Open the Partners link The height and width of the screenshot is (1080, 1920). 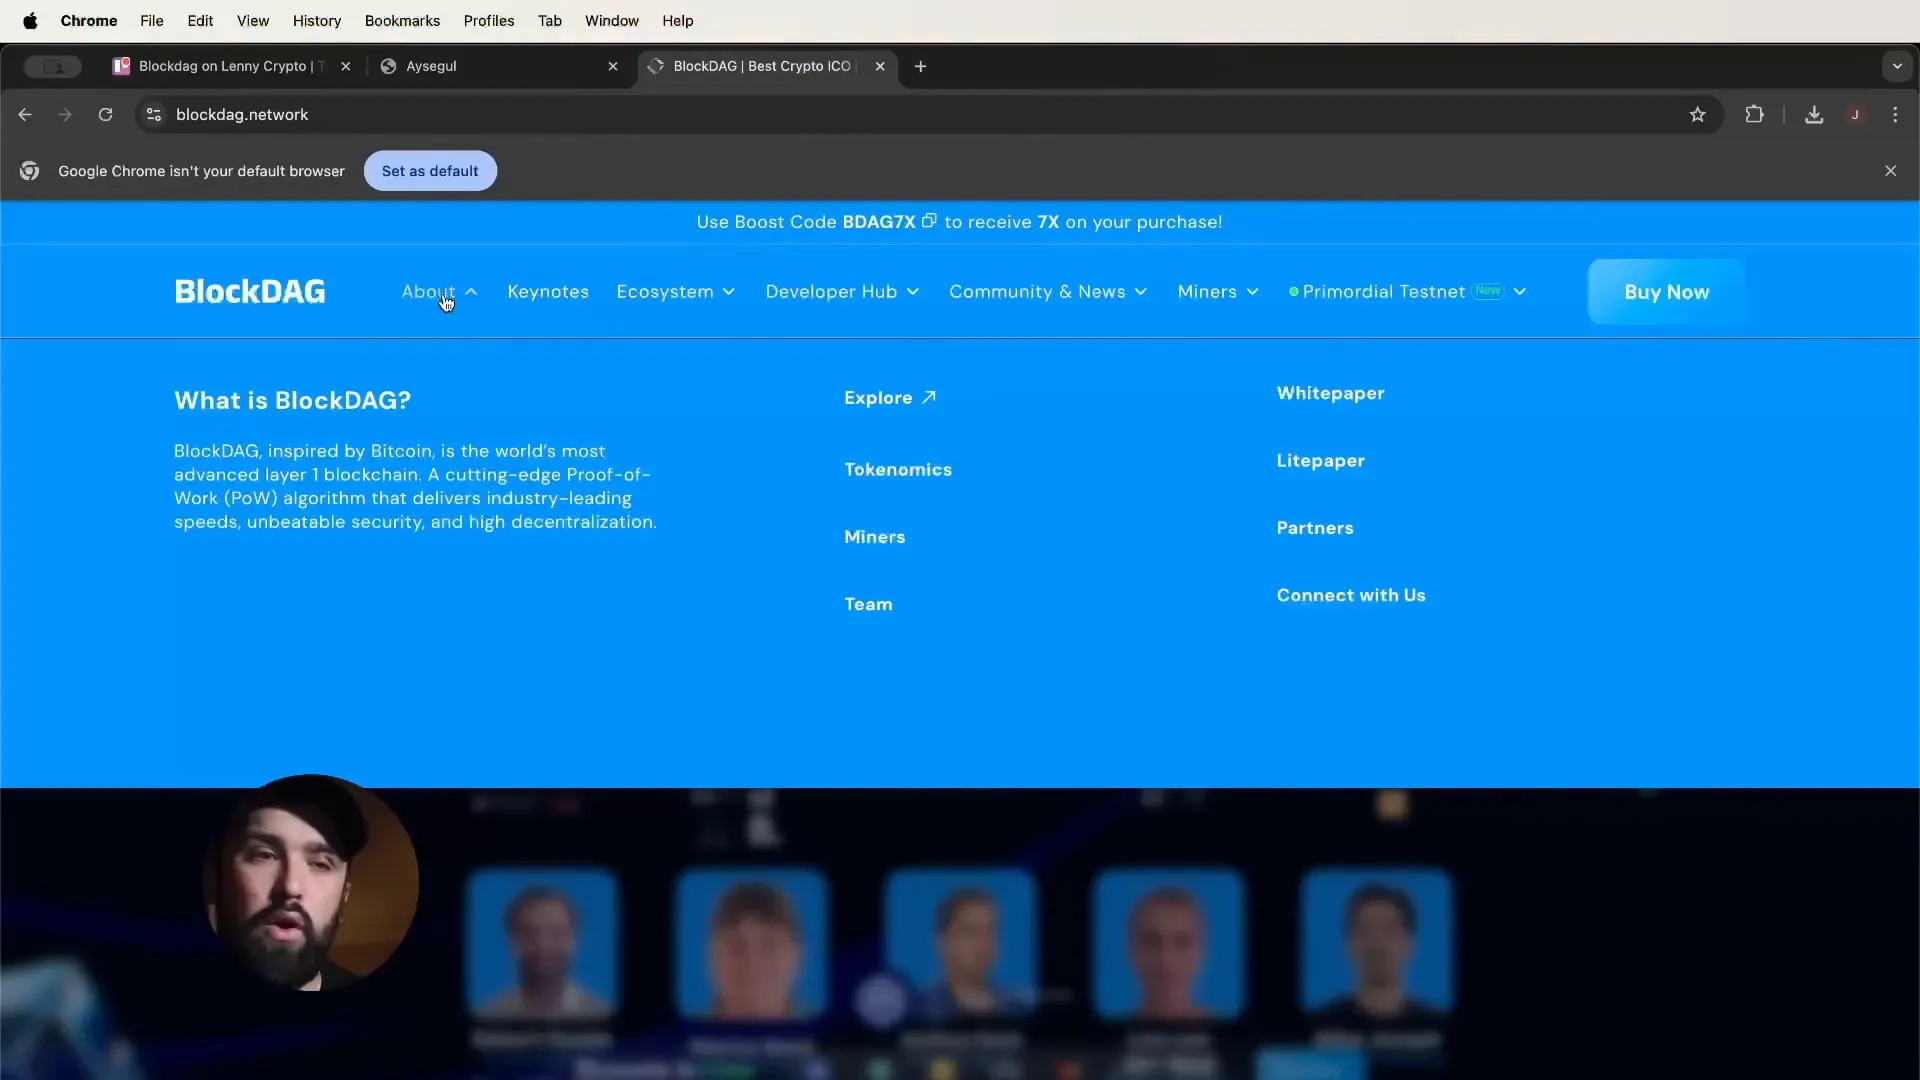(1314, 528)
